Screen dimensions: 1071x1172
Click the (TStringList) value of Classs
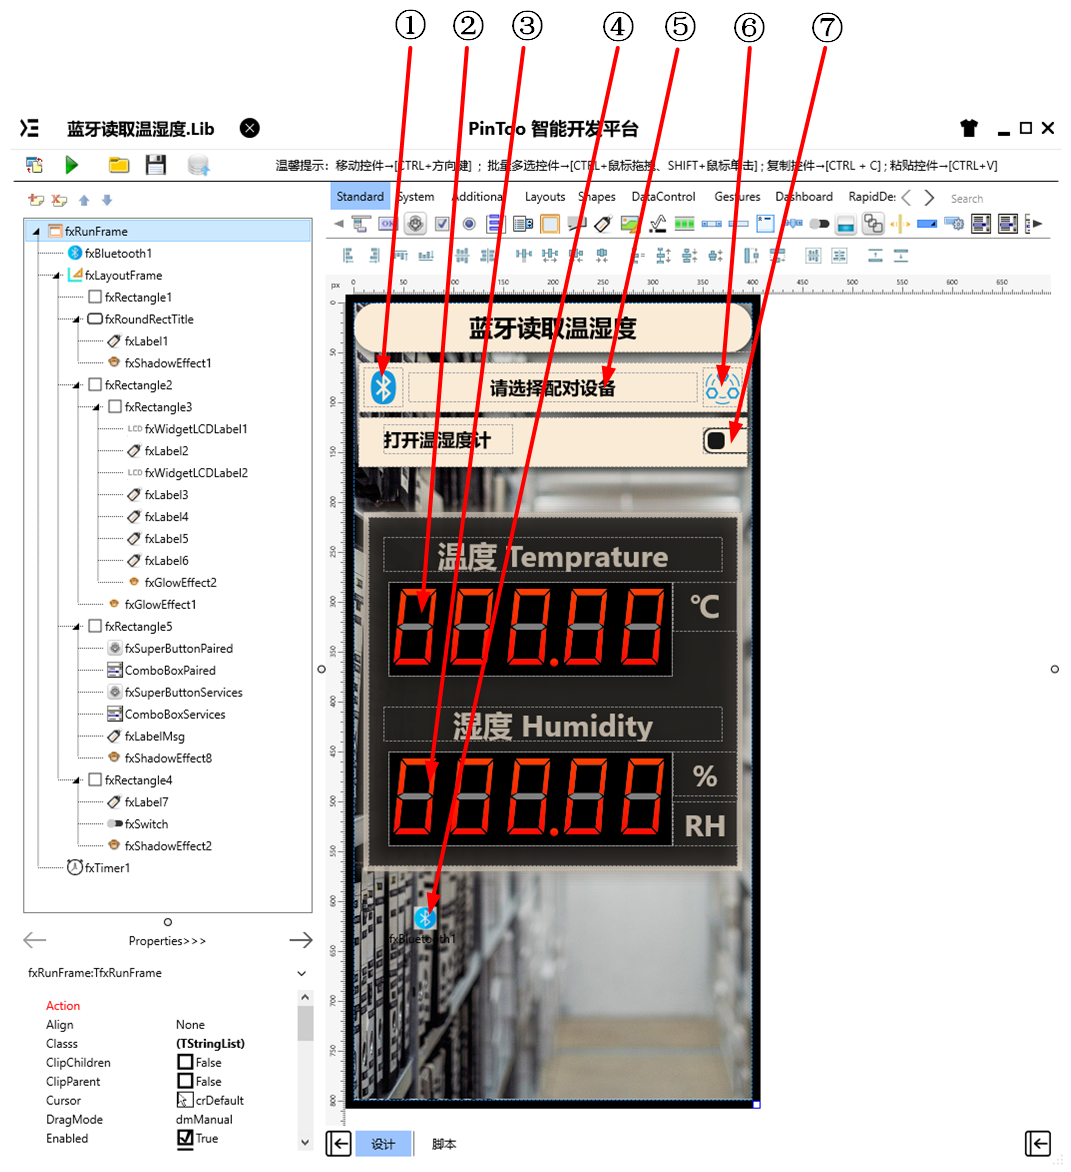(210, 1043)
